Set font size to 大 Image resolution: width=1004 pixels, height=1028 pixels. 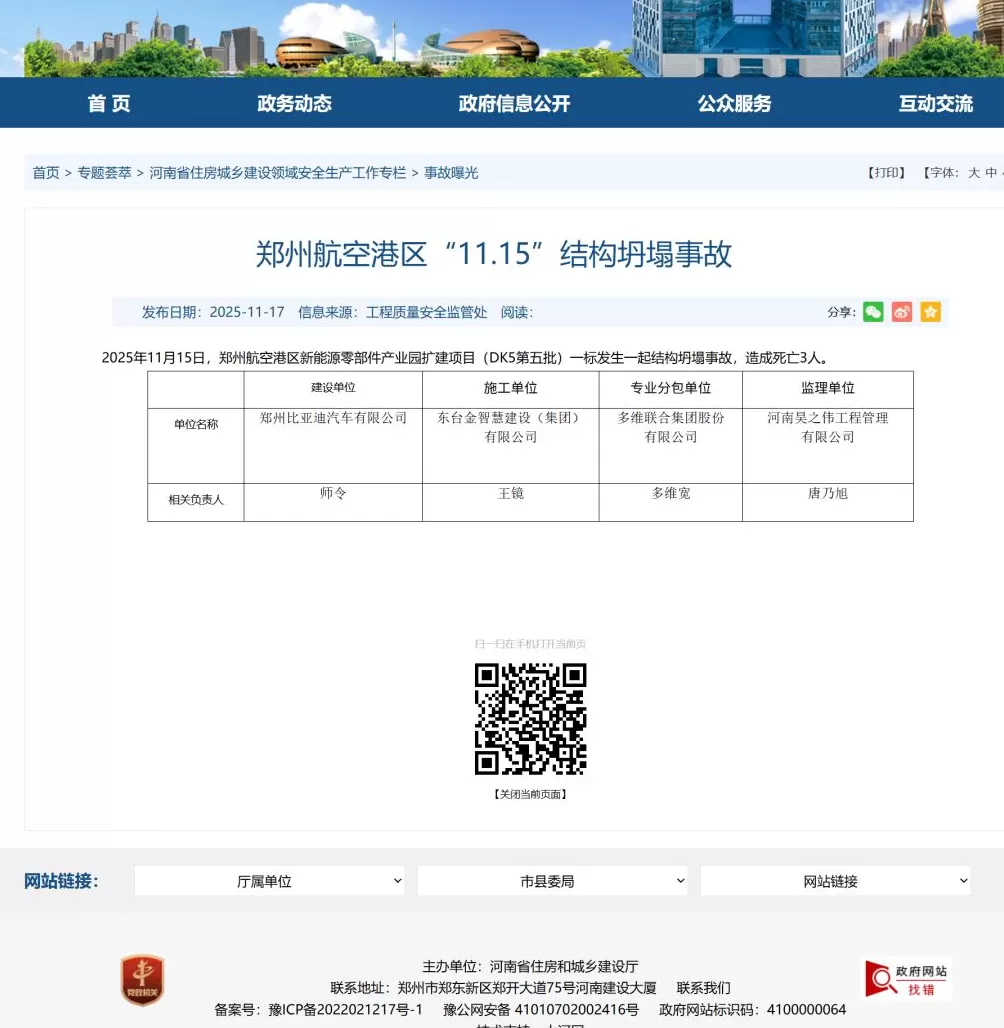pyautogui.click(x=972, y=172)
